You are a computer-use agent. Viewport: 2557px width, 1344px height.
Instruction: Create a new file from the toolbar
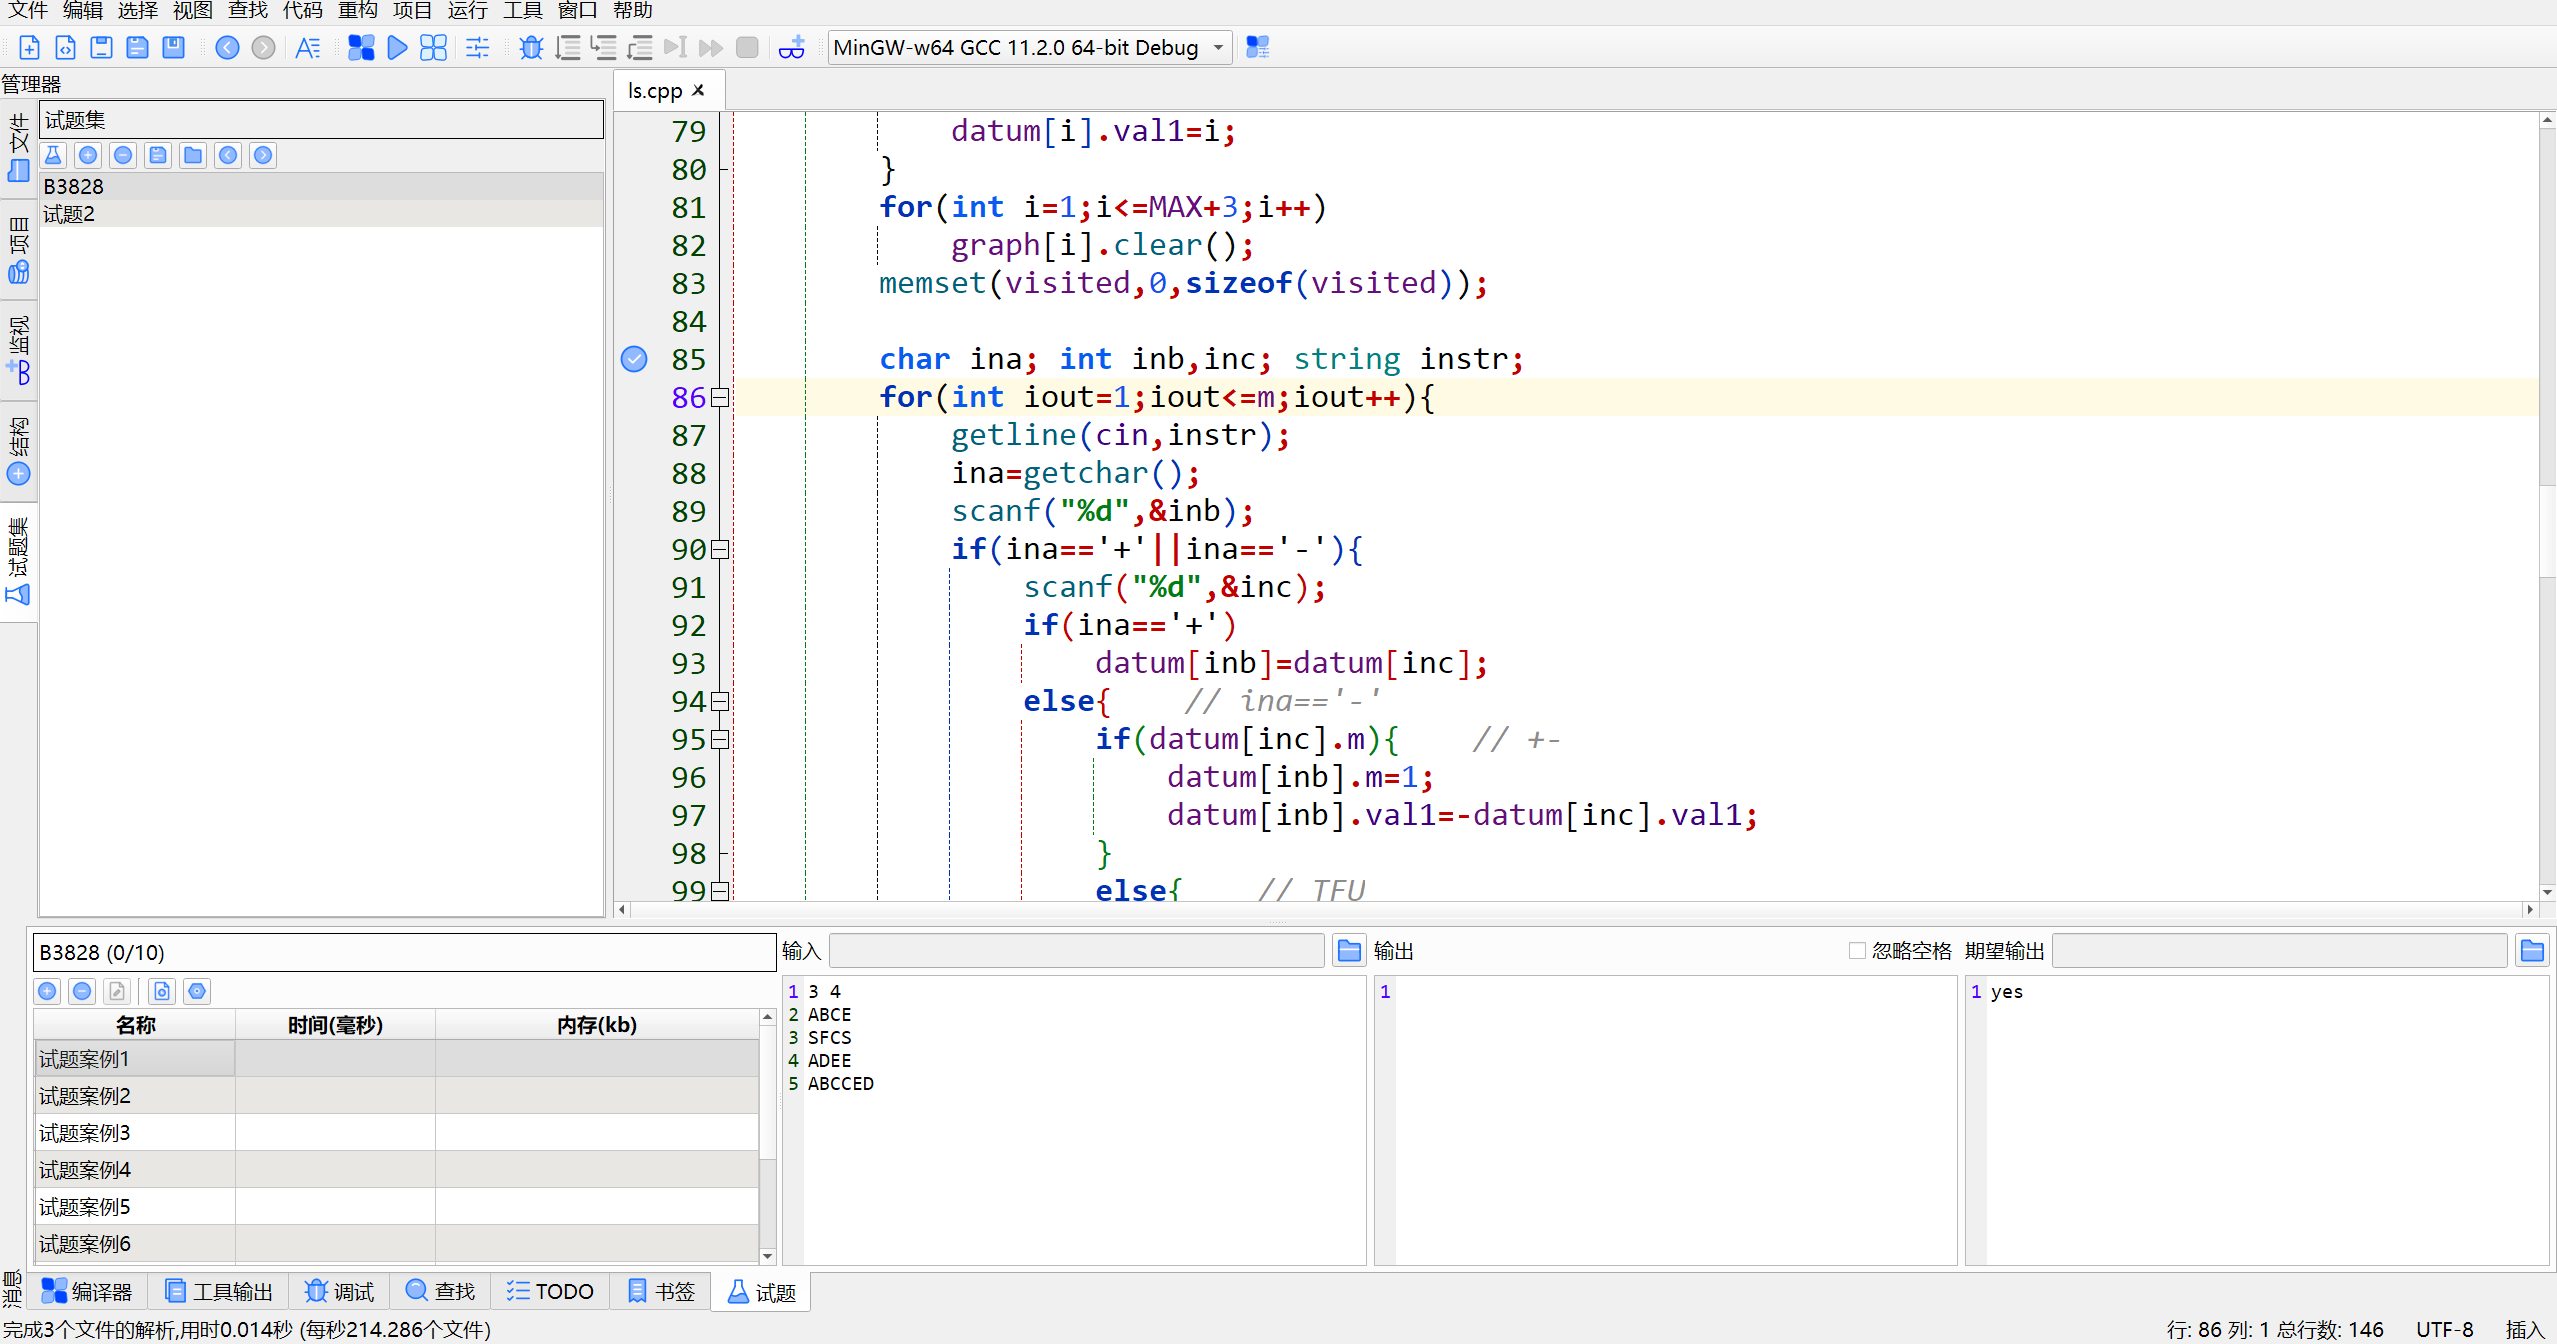tap(29, 47)
